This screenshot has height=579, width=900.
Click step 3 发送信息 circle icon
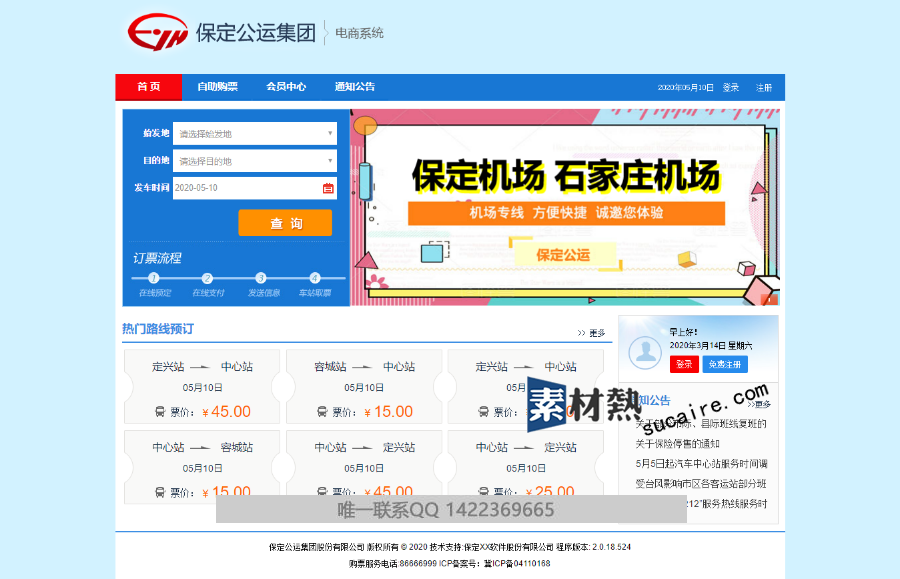(261, 278)
